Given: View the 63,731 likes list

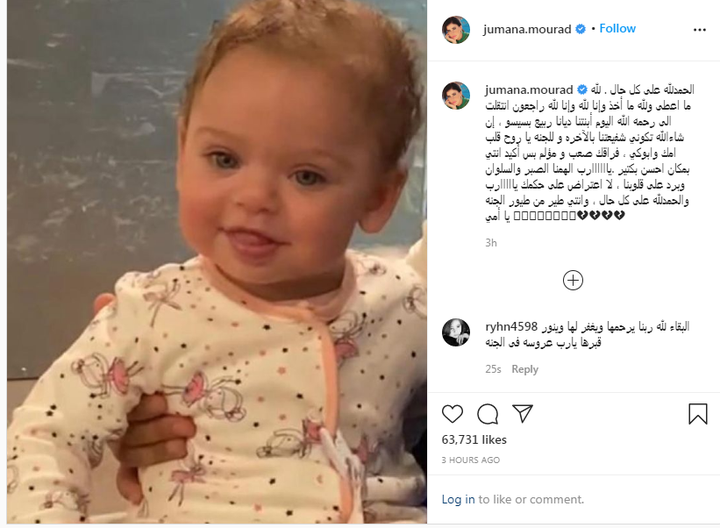Looking at the screenshot, I should coord(474,440).
